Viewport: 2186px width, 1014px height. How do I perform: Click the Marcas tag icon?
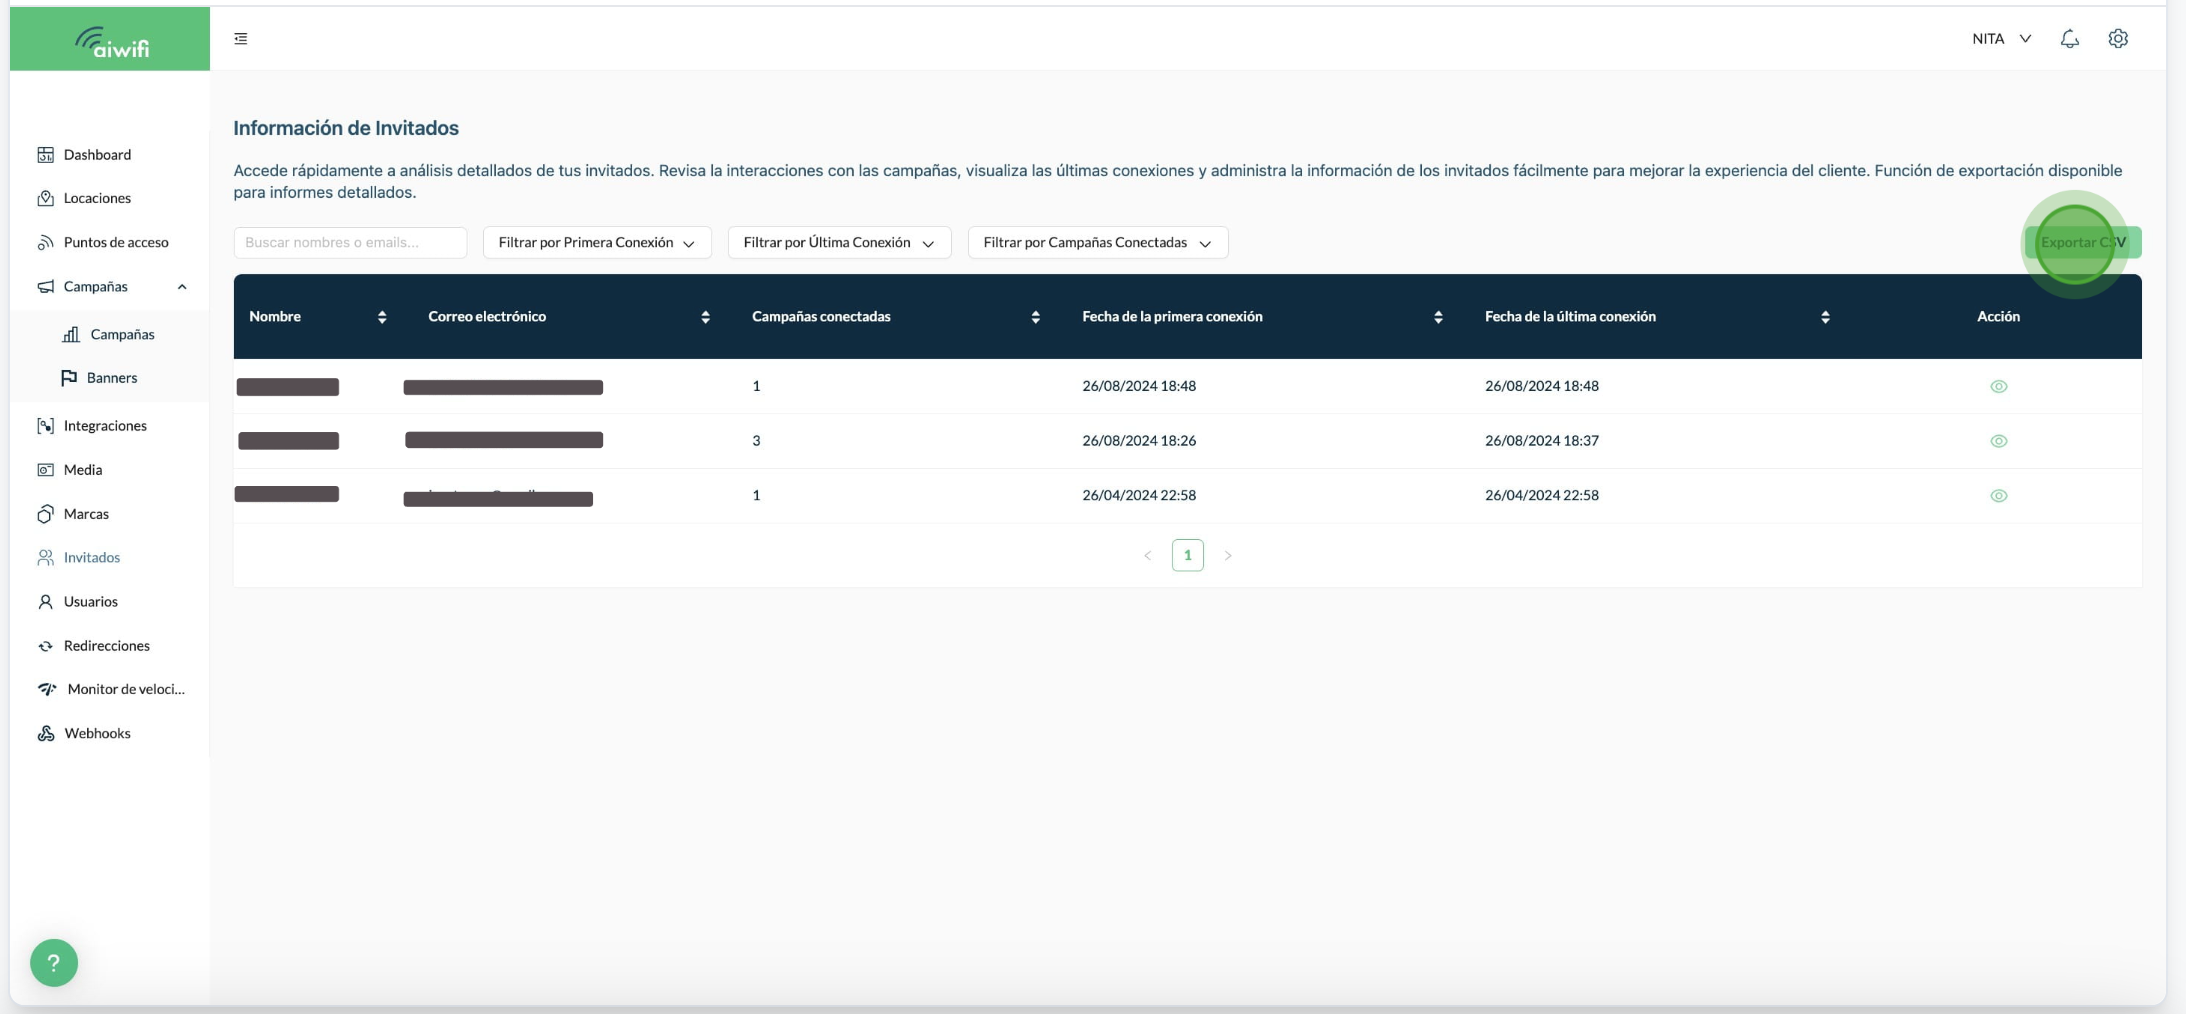tap(46, 514)
